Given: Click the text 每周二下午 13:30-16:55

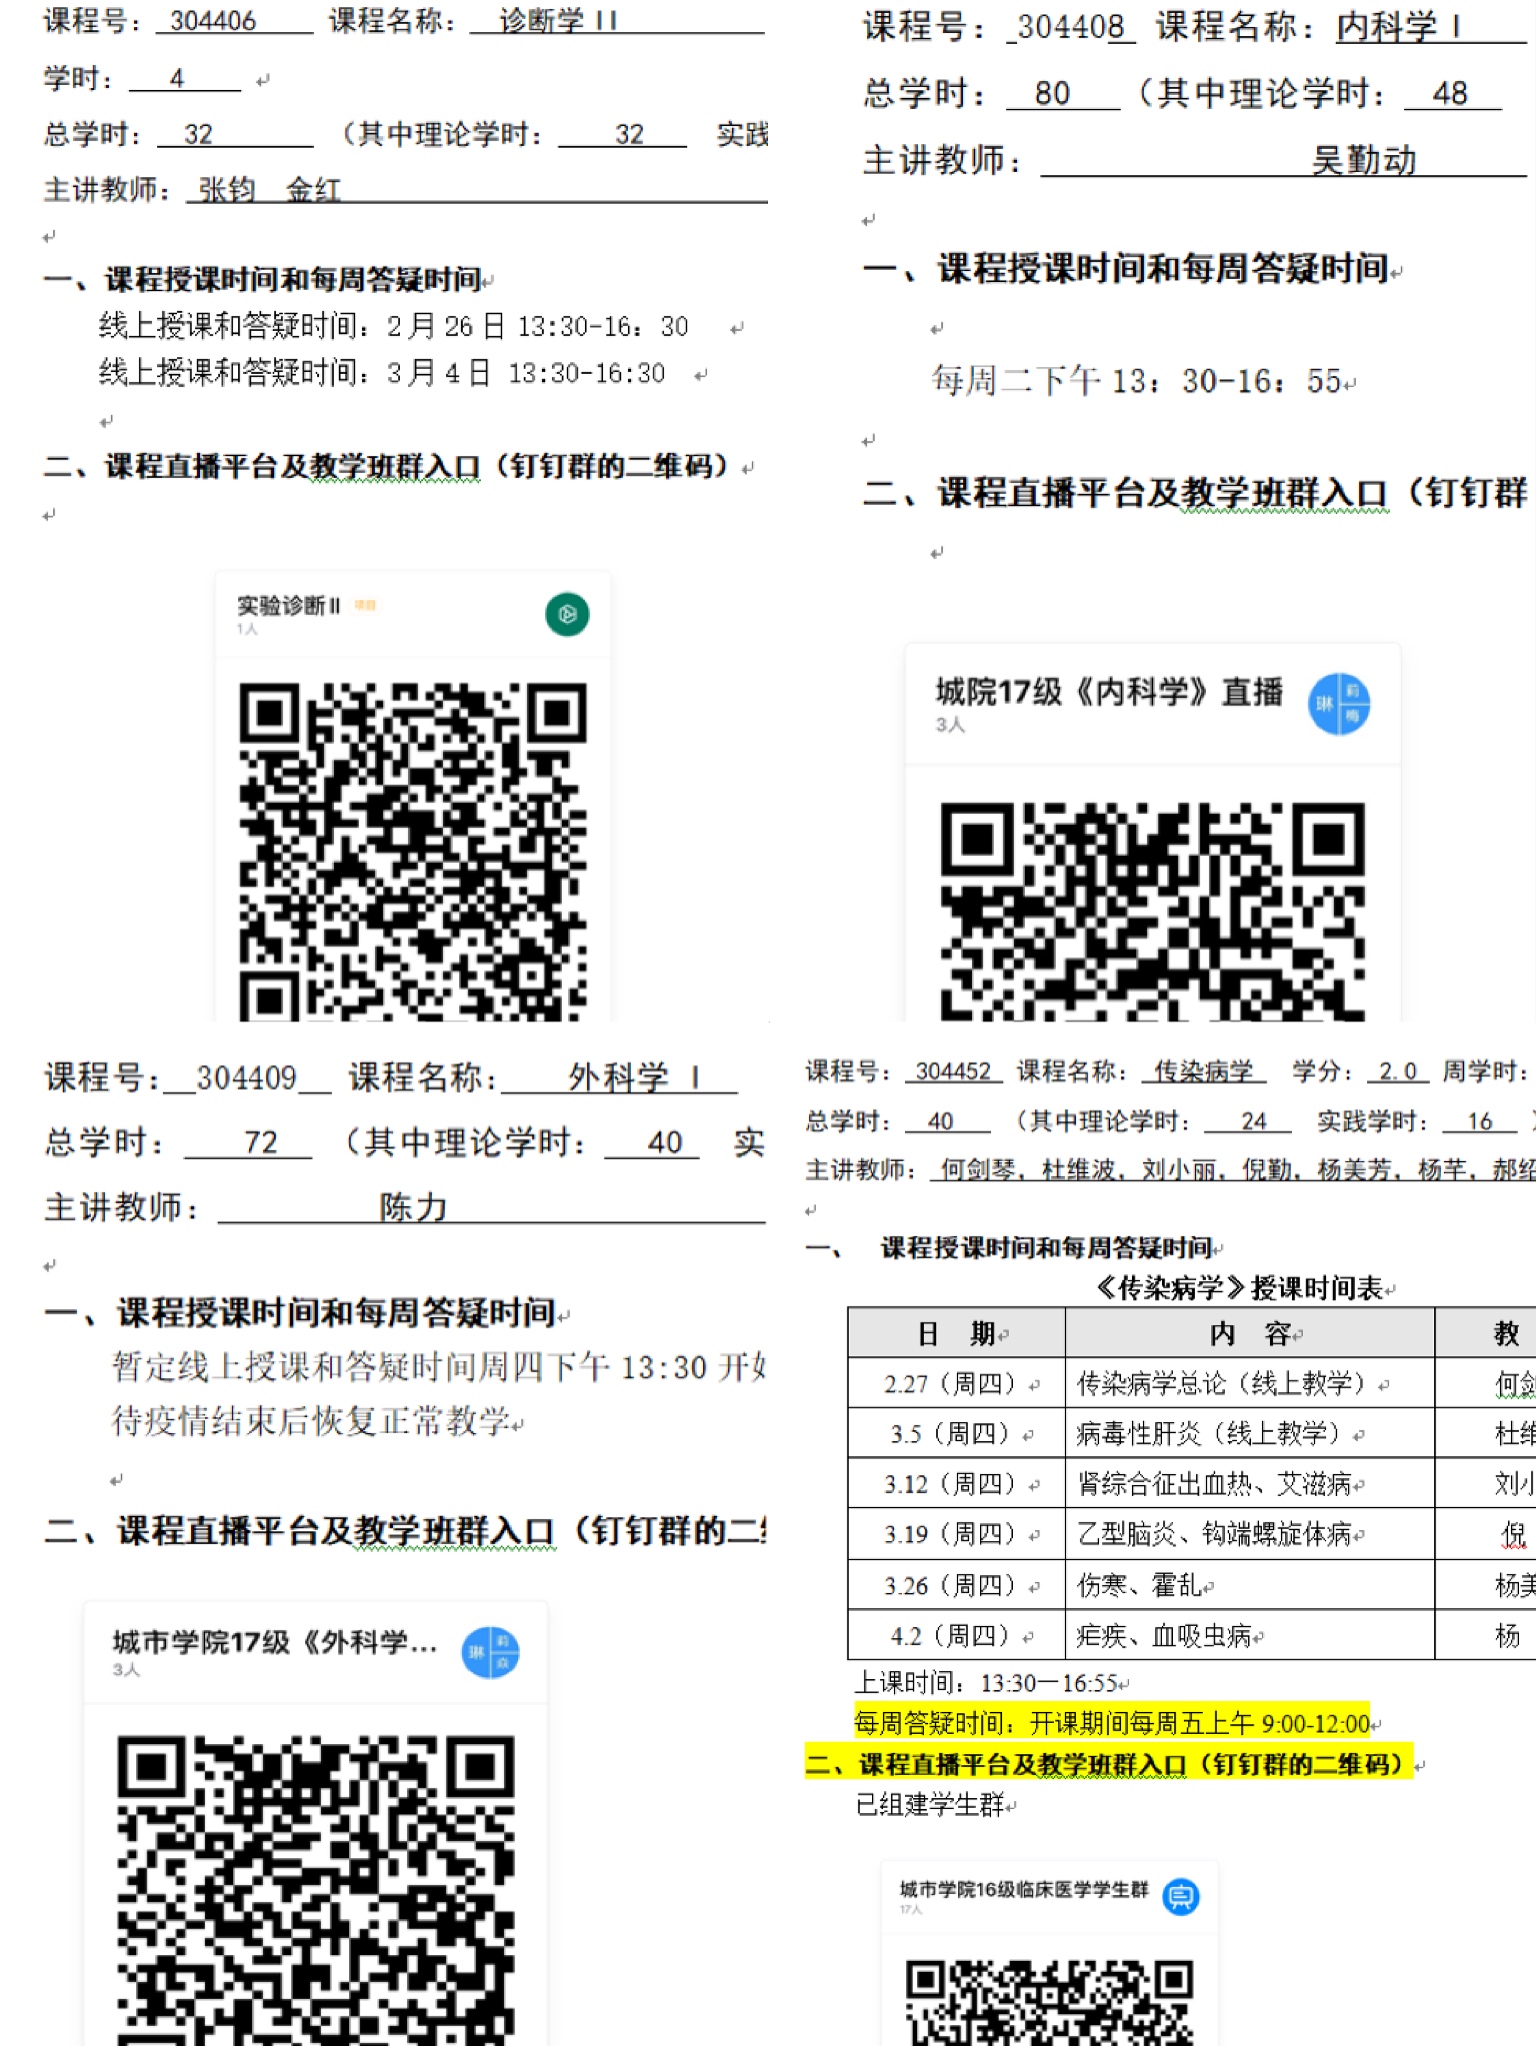Looking at the screenshot, I should tap(1137, 380).
